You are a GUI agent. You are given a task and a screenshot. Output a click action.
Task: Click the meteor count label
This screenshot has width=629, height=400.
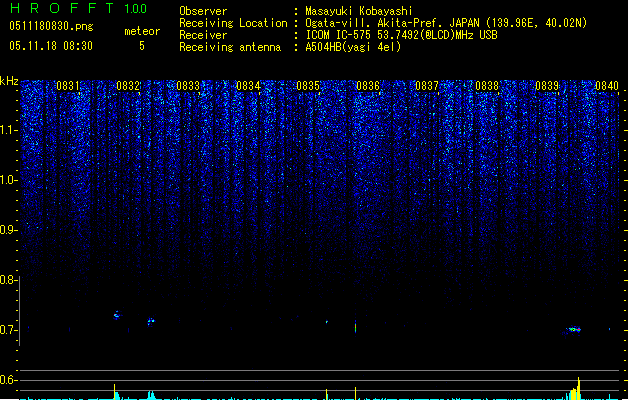pyautogui.click(x=142, y=31)
